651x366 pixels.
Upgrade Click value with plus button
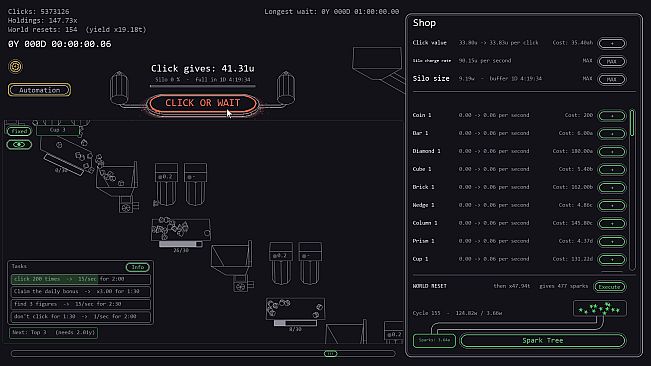point(612,43)
